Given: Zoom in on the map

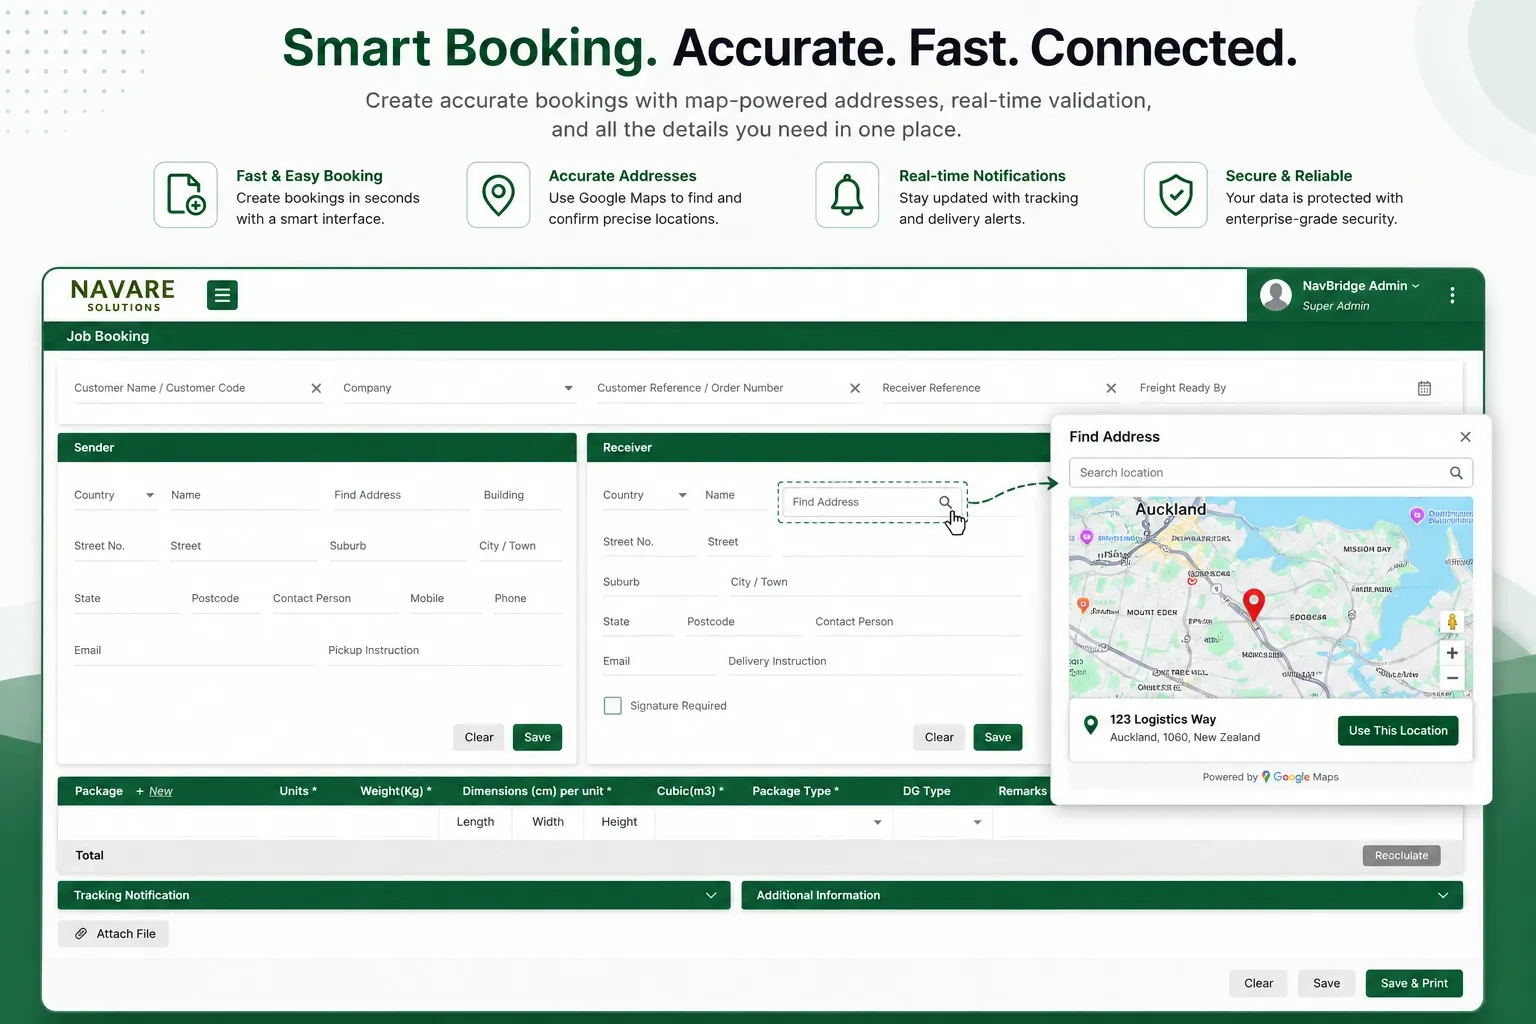Looking at the screenshot, I should click(x=1452, y=653).
